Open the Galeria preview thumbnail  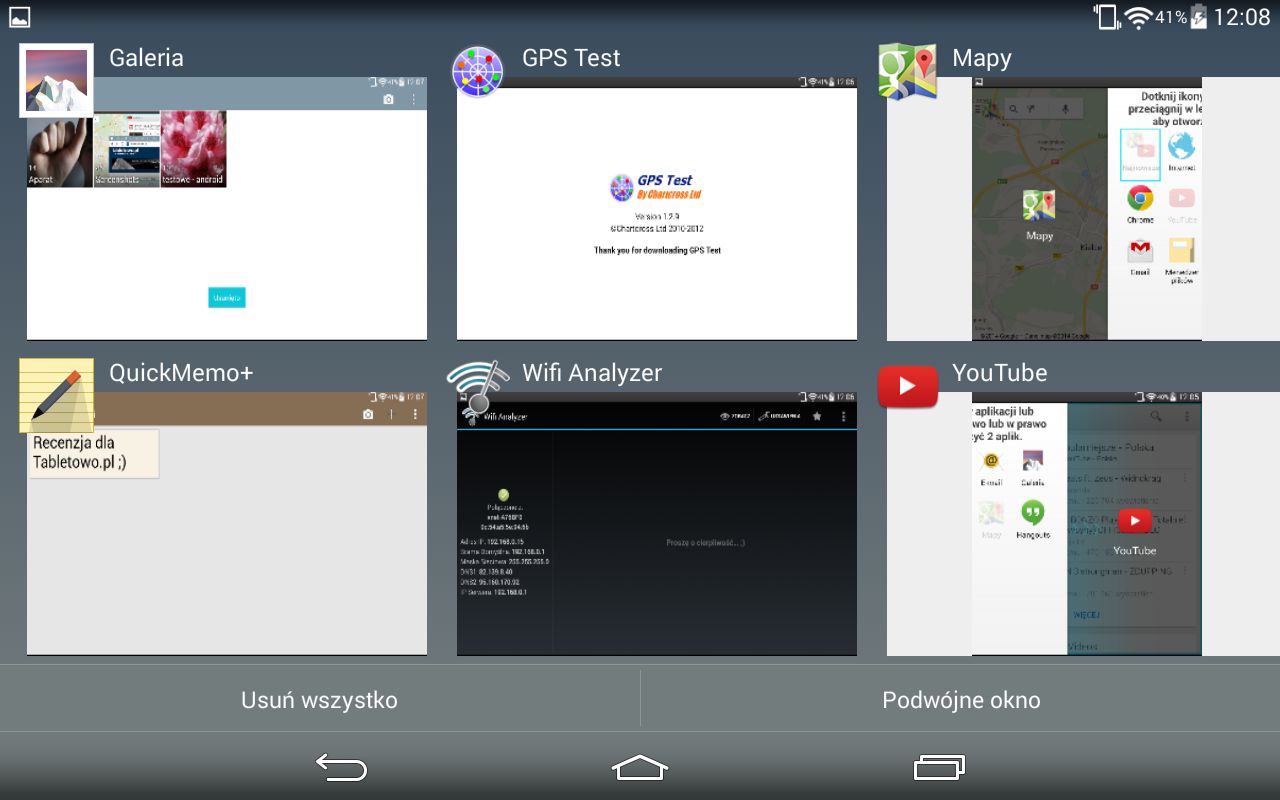pos(227,209)
